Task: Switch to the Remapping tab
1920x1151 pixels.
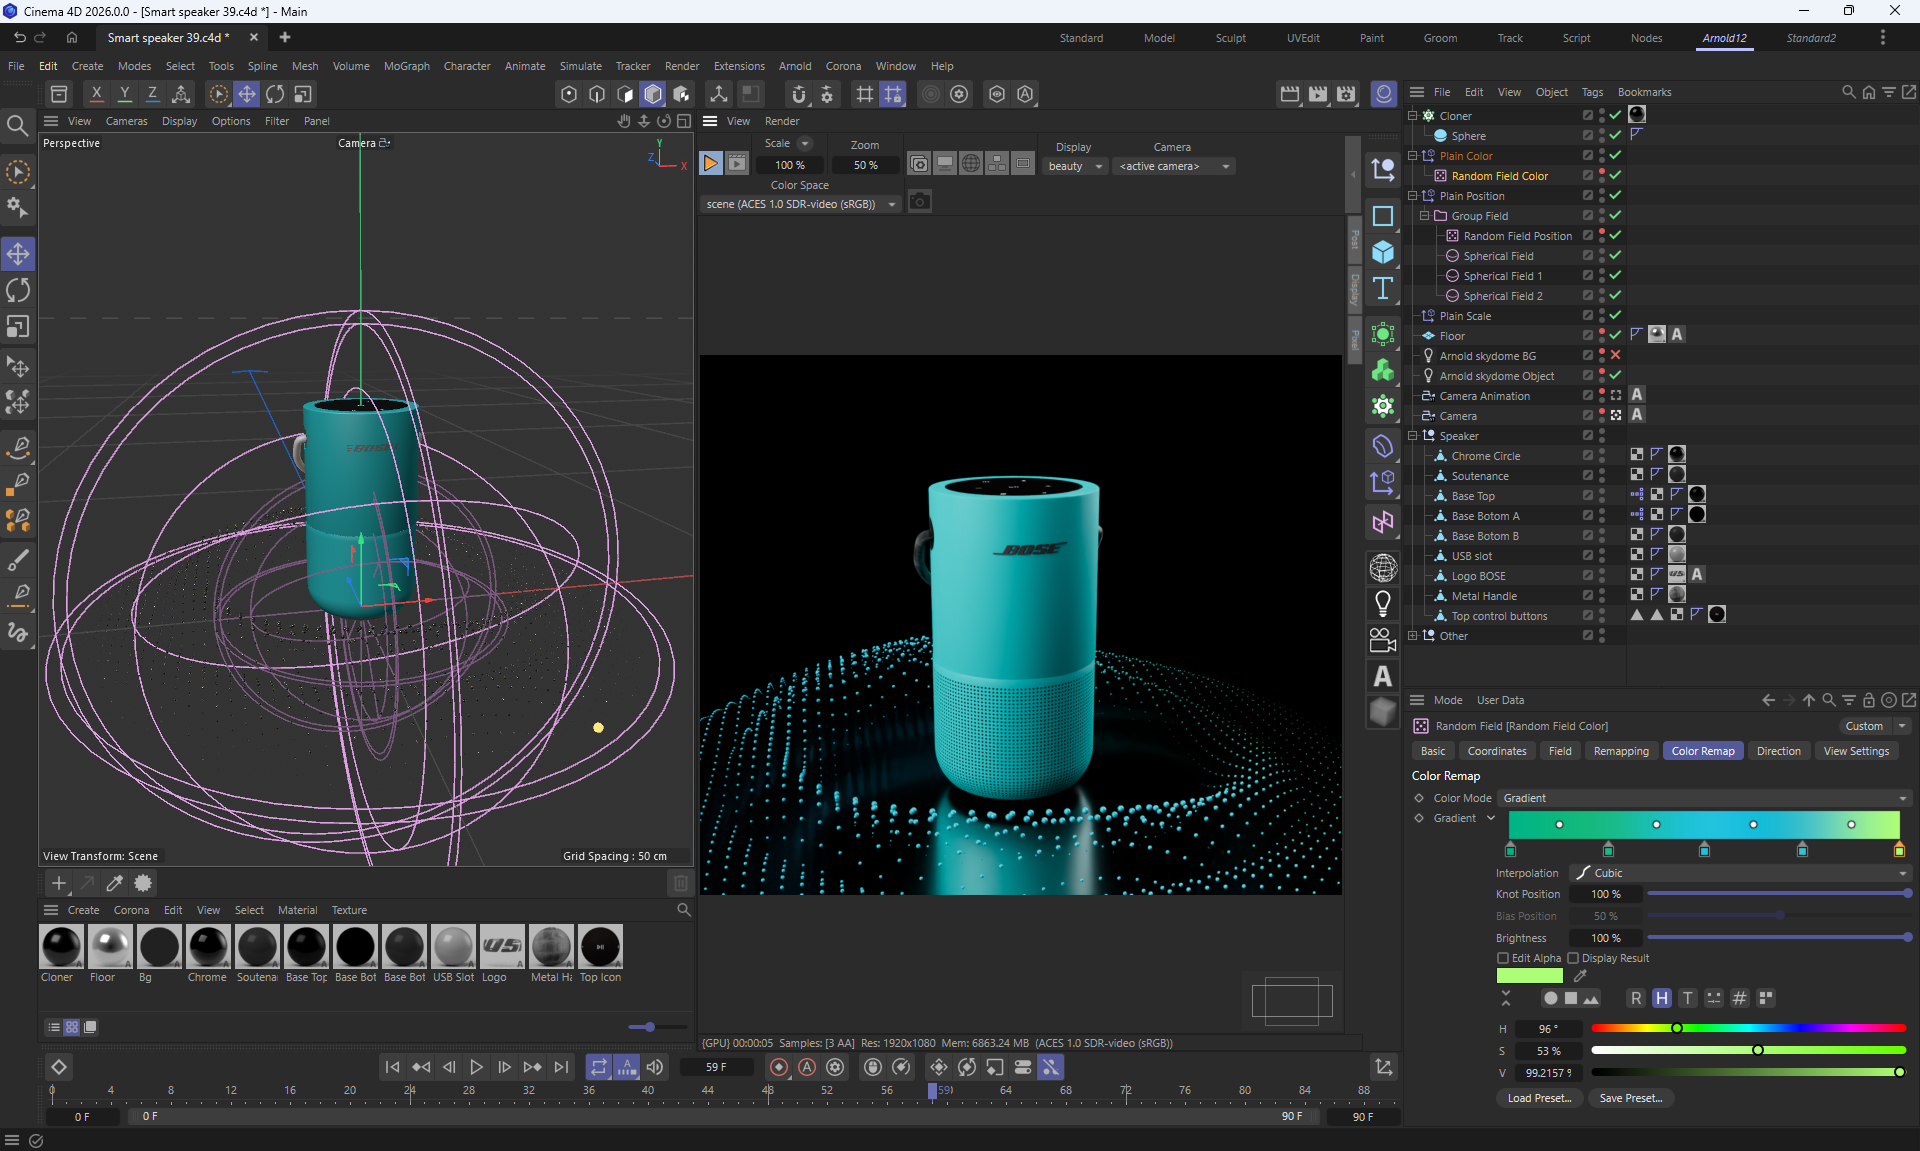Action: [x=1620, y=751]
